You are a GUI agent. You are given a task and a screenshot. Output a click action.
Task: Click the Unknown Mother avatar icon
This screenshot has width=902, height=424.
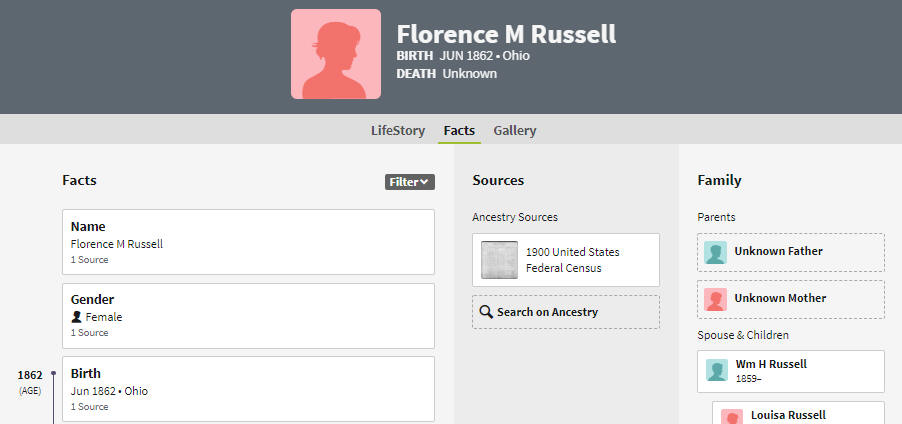[x=715, y=299]
